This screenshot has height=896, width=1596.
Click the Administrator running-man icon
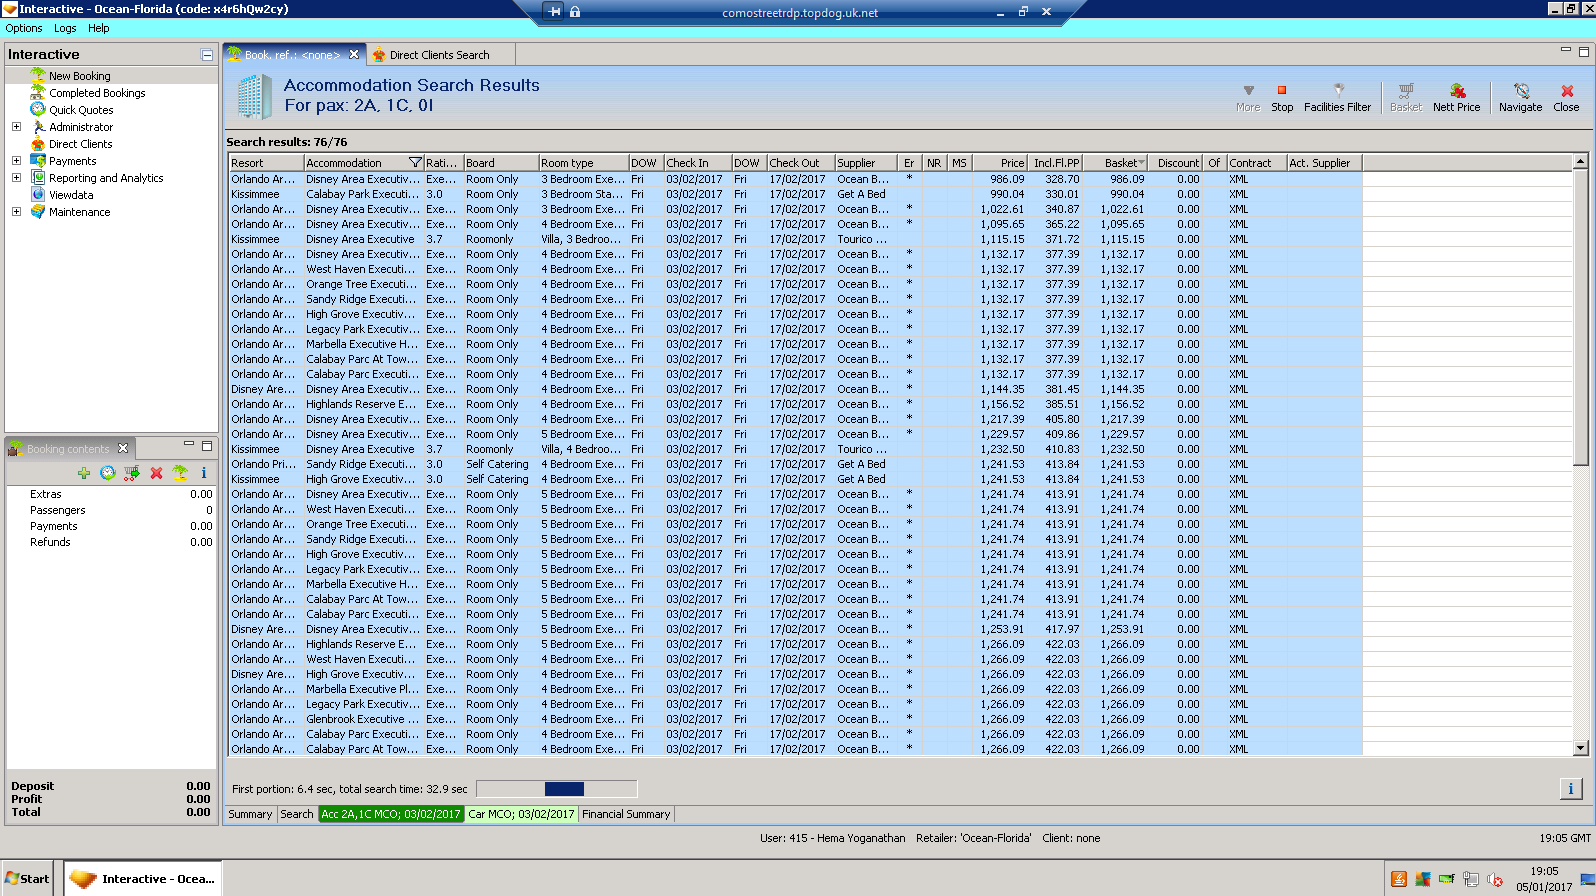38,127
